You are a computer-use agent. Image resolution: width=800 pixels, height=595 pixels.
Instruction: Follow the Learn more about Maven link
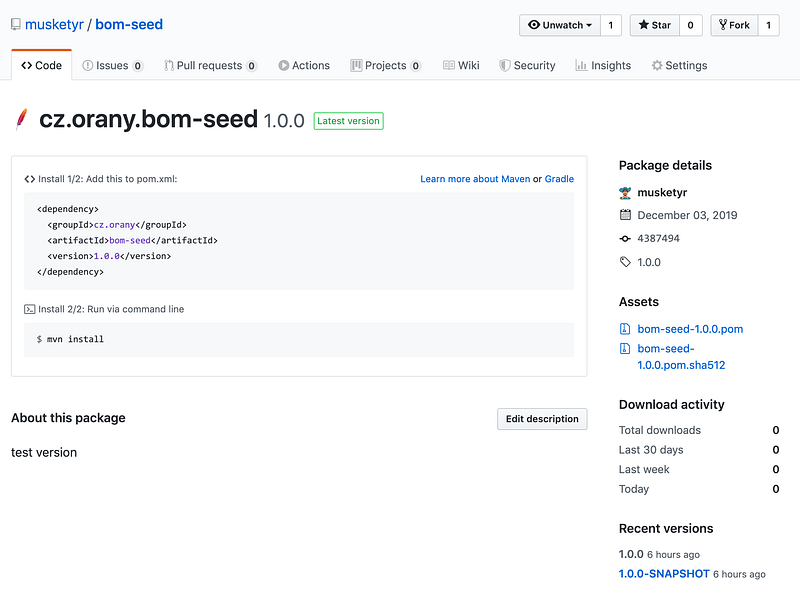[x=475, y=179]
